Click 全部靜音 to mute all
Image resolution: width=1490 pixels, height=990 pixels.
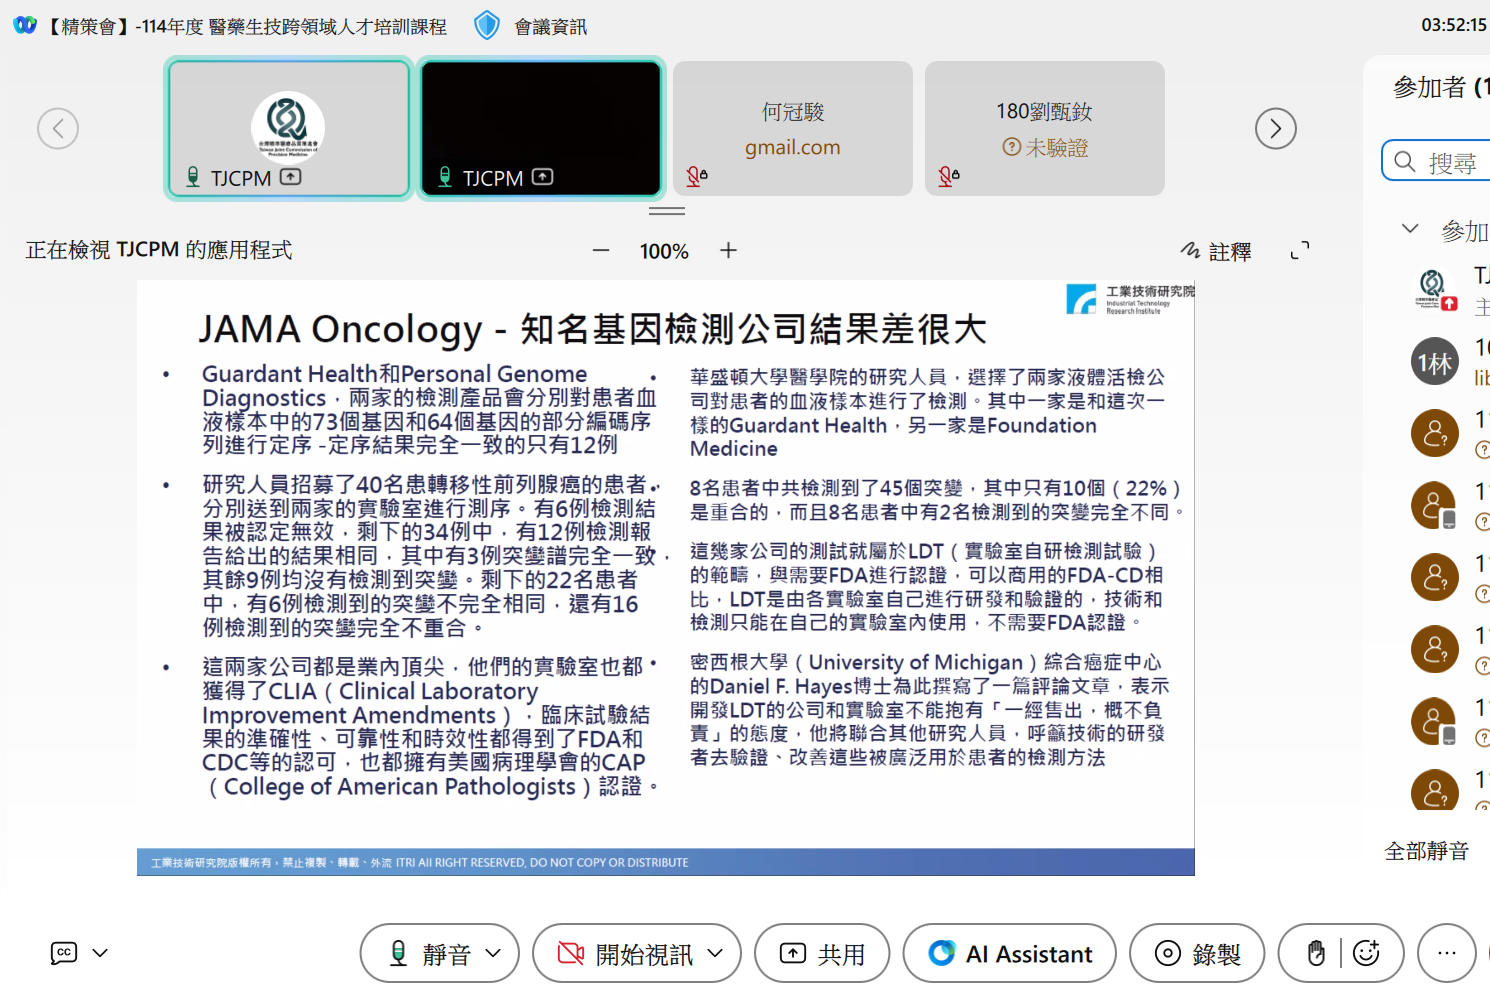coord(1426,851)
